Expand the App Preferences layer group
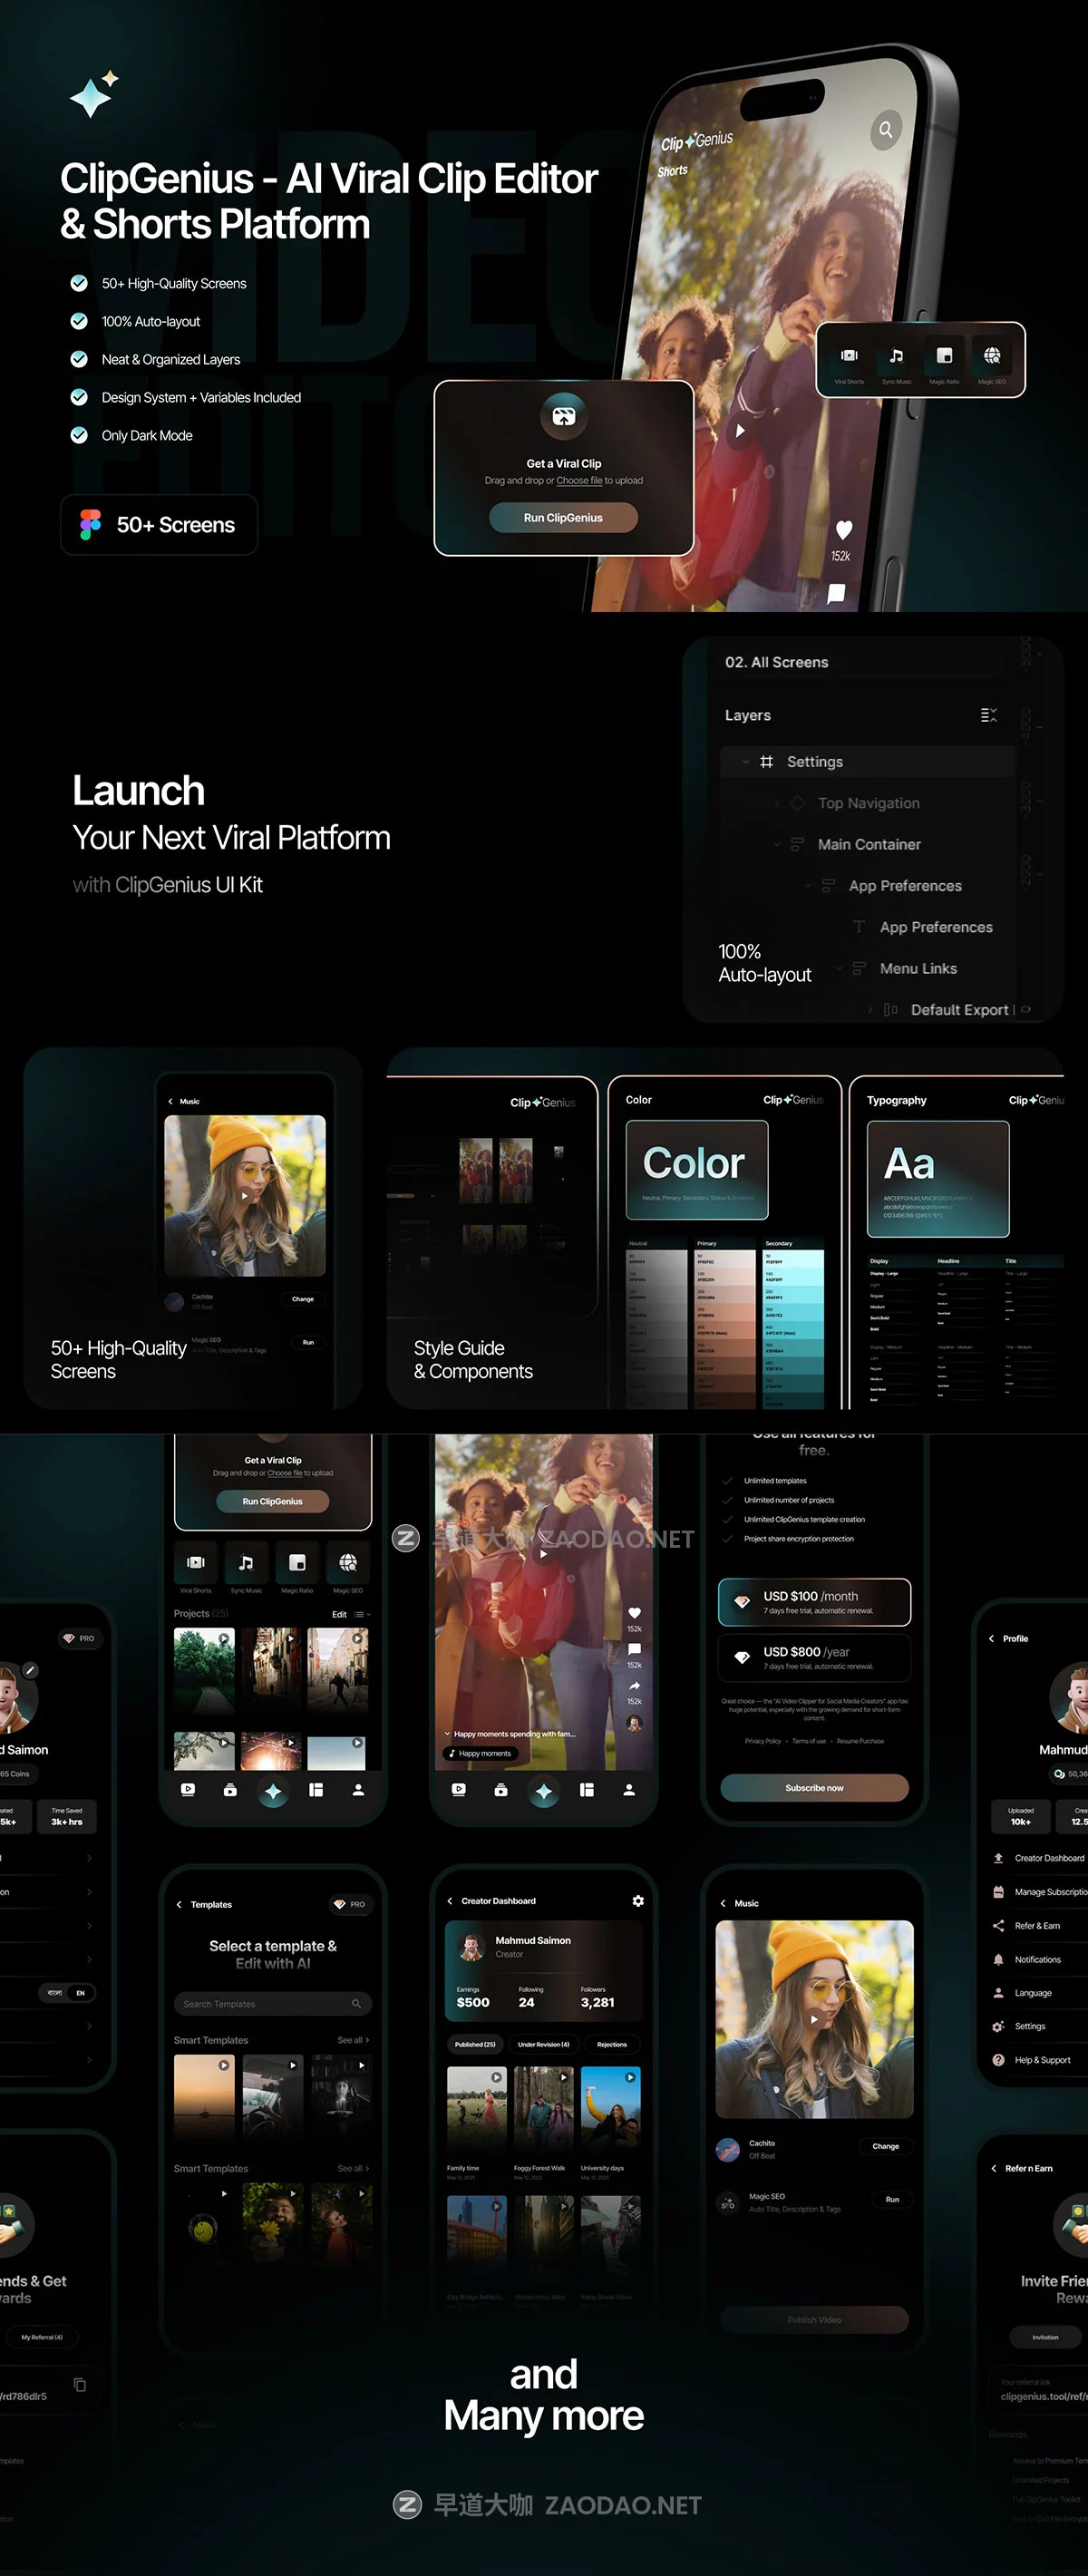This screenshot has height=2576, width=1088. [807, 886]
